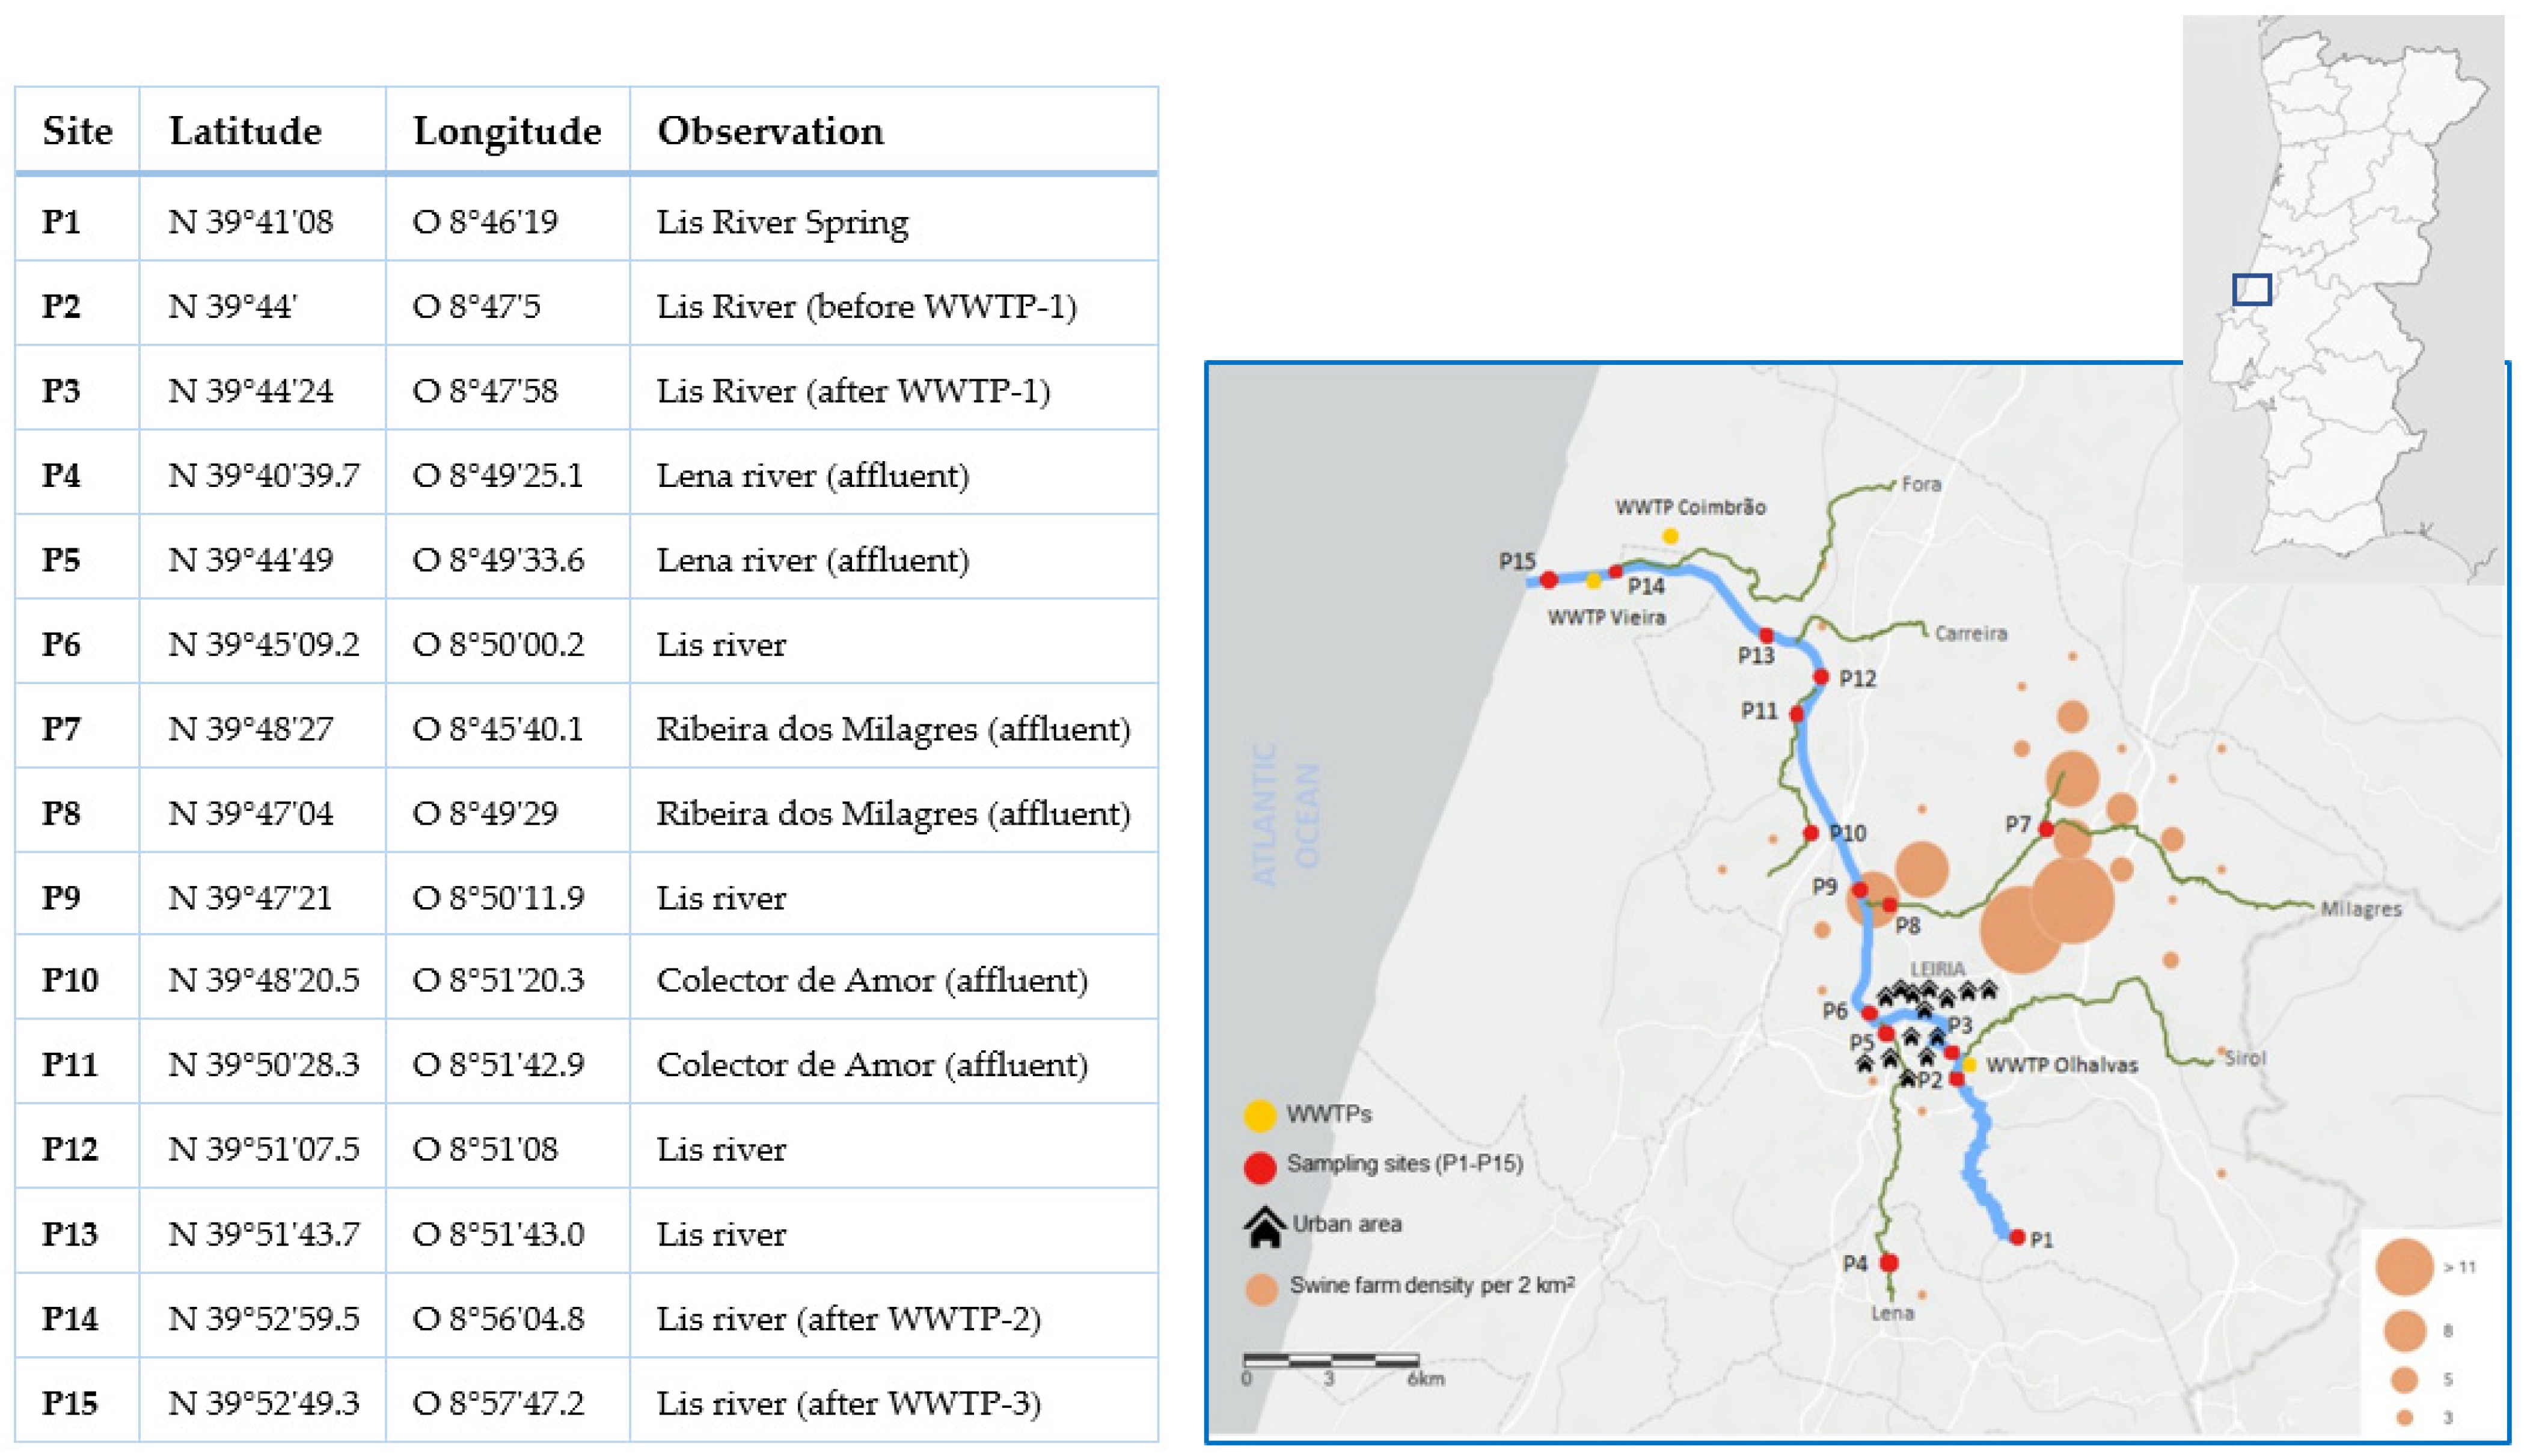Click the red P4 sampling marker on Lena river
The image size is (2524, 1456).
(1889, 1263)
